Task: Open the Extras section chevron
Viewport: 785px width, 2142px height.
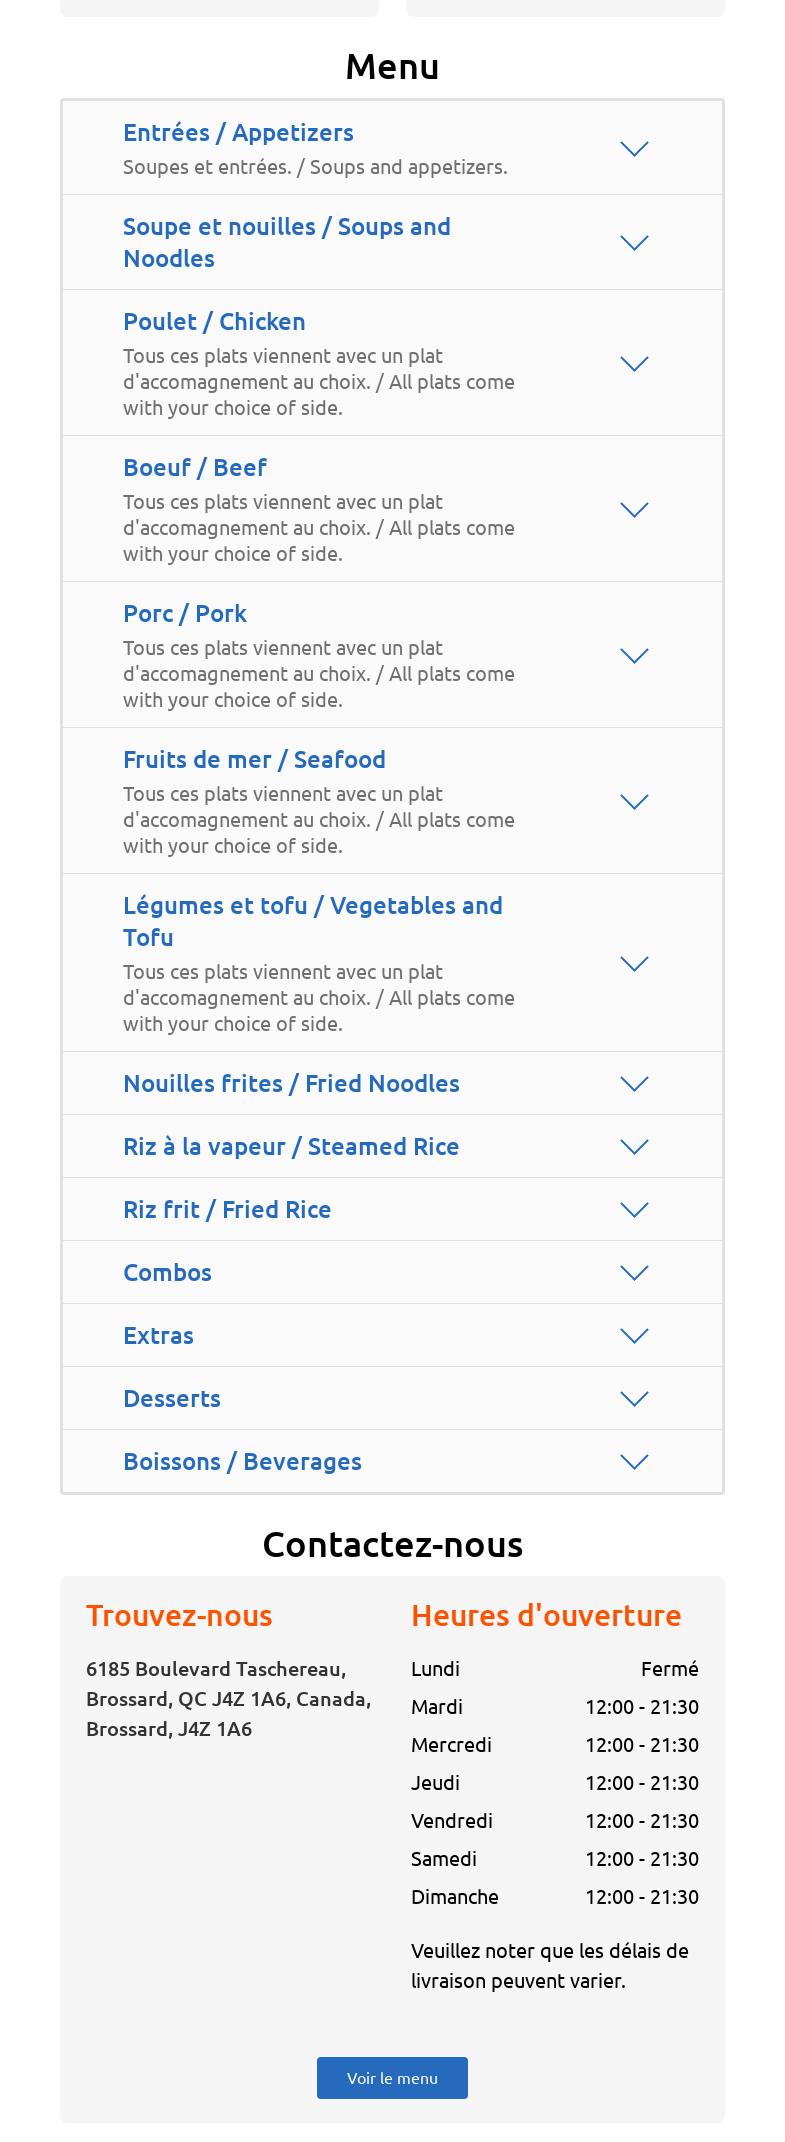Action: coord(634,1336)
